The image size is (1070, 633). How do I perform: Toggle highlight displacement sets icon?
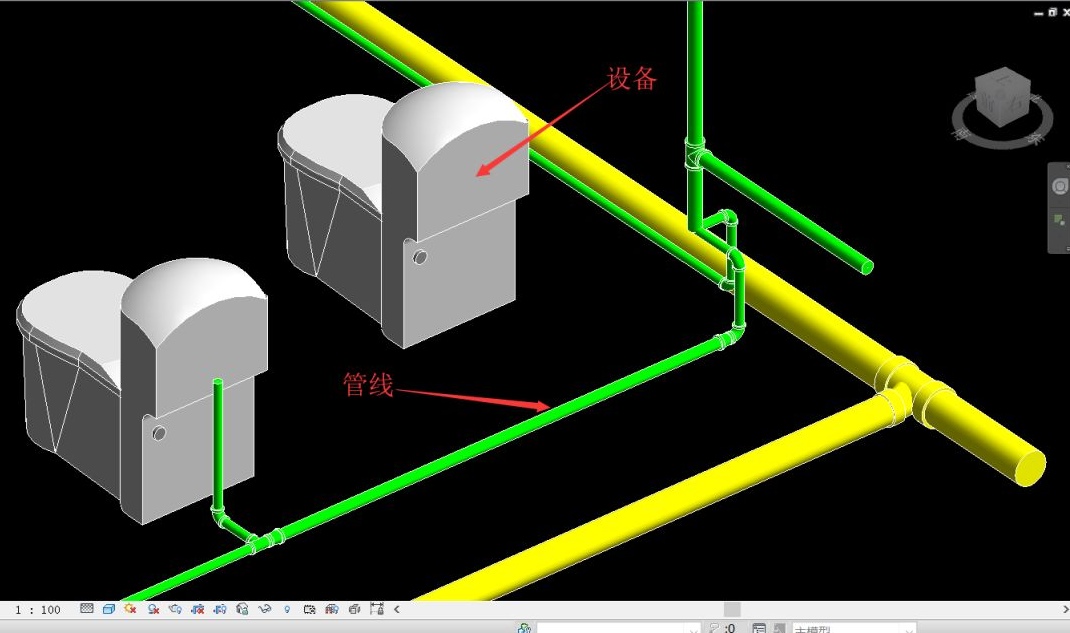coord(354,609)
